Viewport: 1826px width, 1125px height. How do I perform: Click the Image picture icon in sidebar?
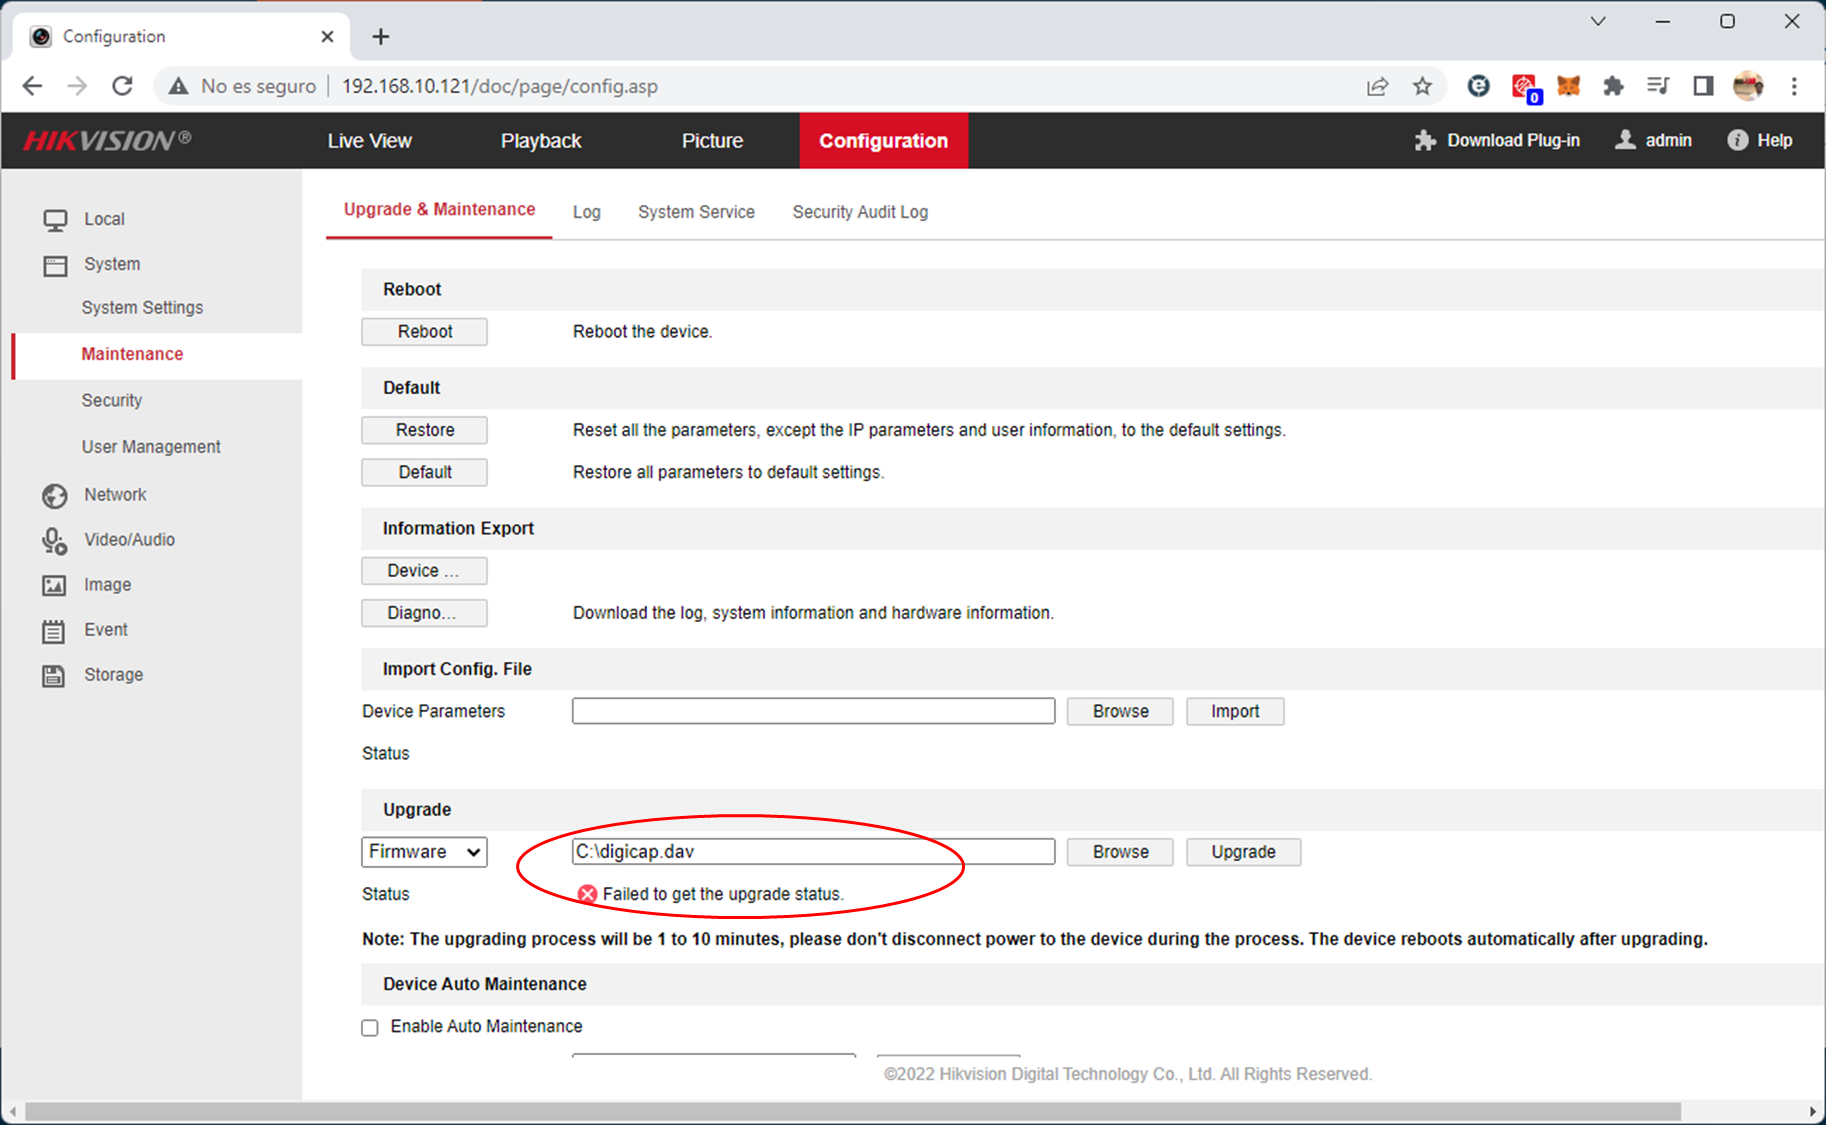pyautogui.click(x=54, y=585)
